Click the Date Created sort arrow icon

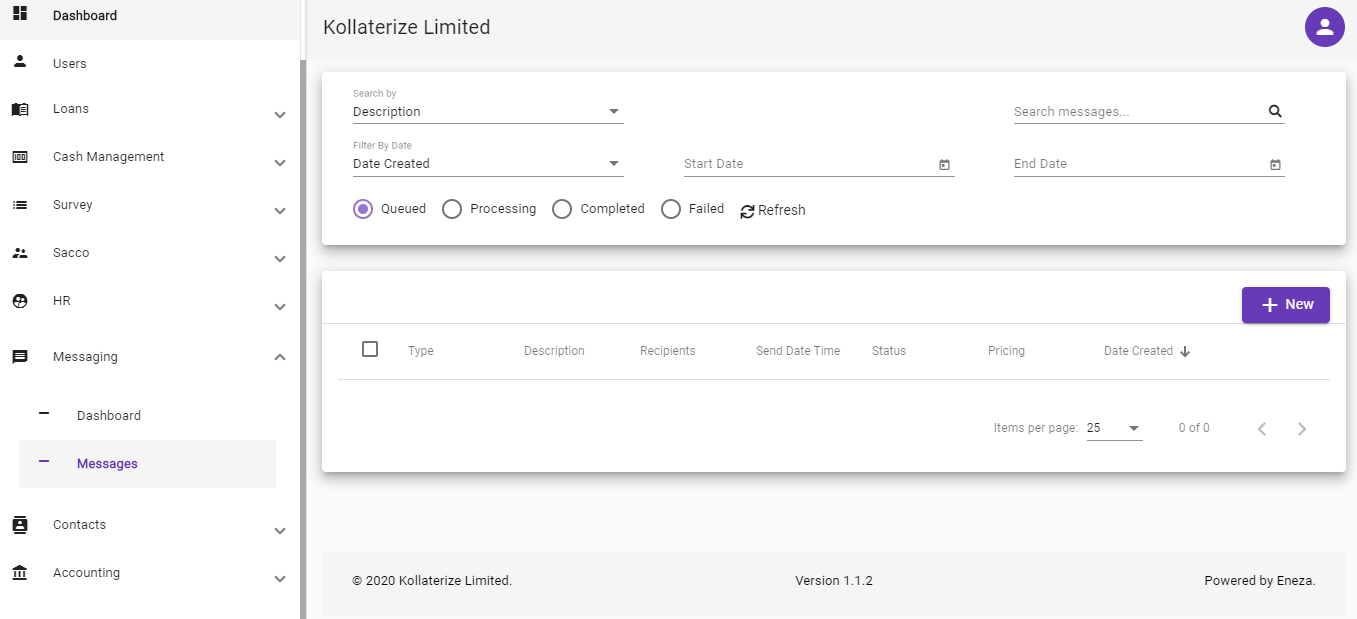[1185, 352]
